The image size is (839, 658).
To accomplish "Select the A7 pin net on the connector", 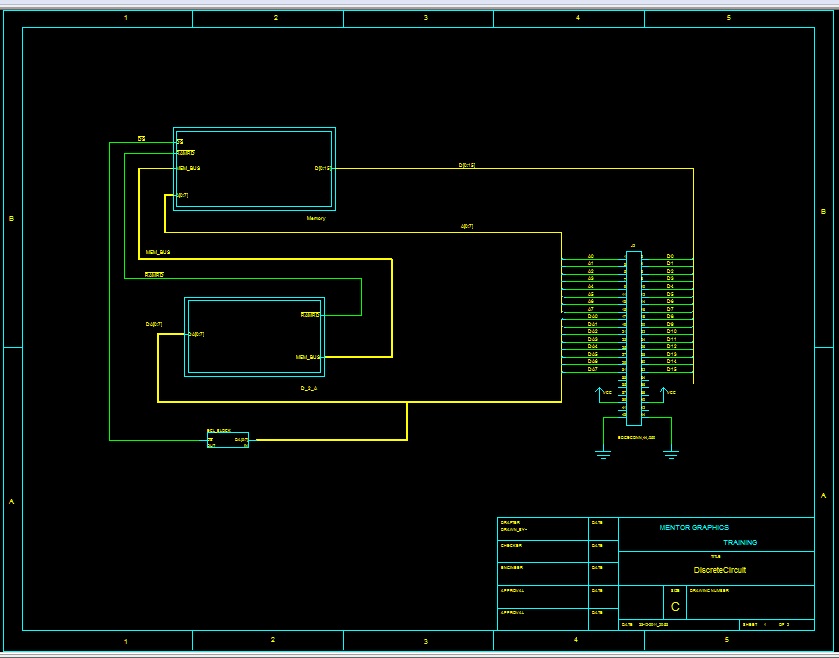I will point(591,309).
